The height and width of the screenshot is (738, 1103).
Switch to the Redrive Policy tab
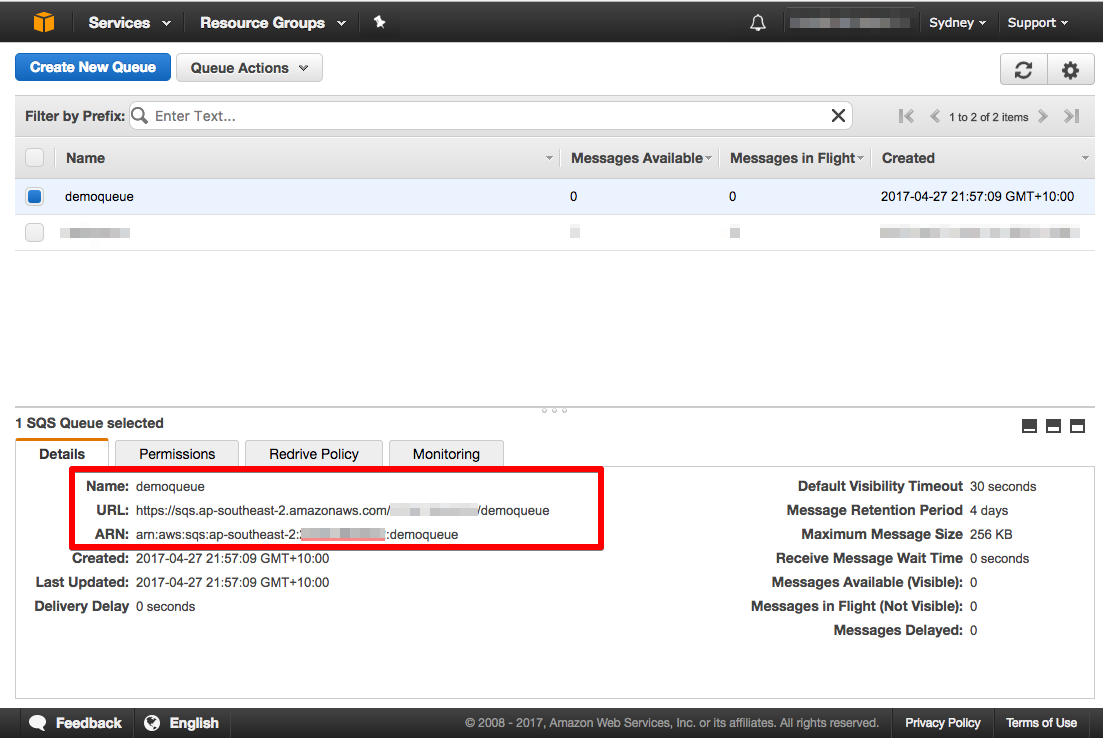pyautogui.click(x=314, y=454)
